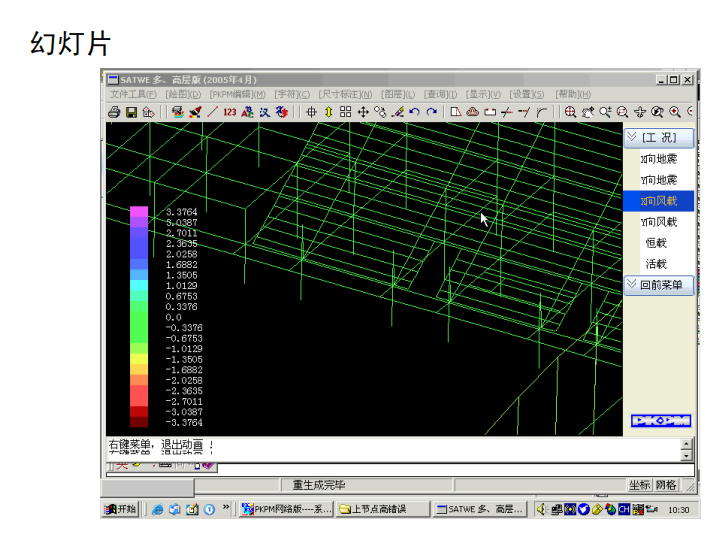The image size is (717, 536).
Task: Click the red rectangle break tool icon
Action: (490, 112)
